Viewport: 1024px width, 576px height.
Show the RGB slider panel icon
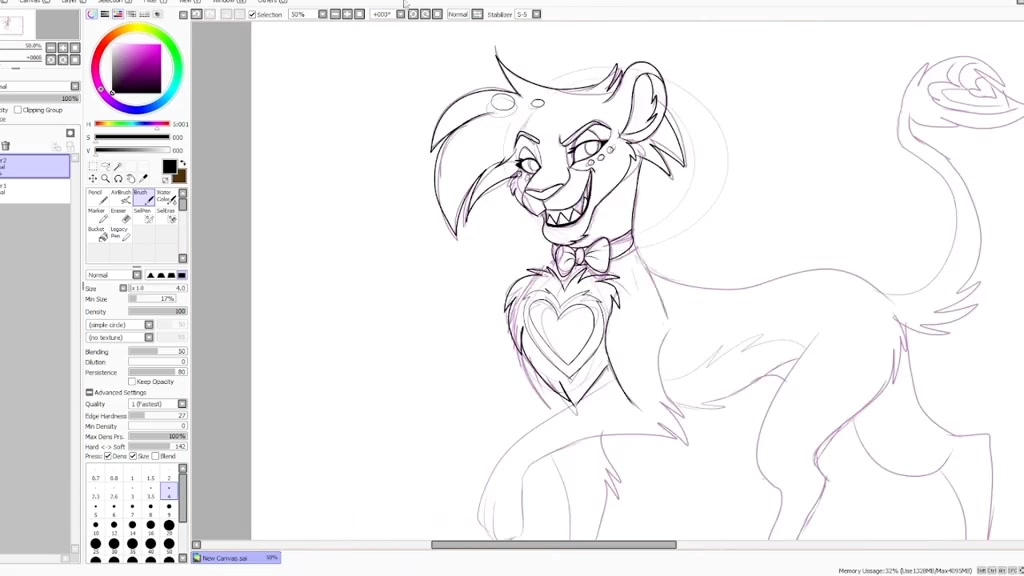point(104,14)
